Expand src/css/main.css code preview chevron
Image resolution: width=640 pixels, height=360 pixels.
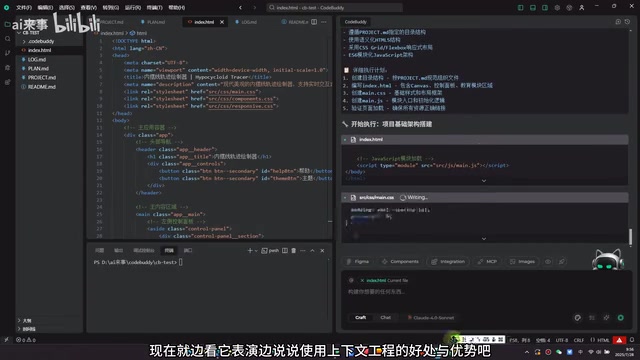point(484,239)
